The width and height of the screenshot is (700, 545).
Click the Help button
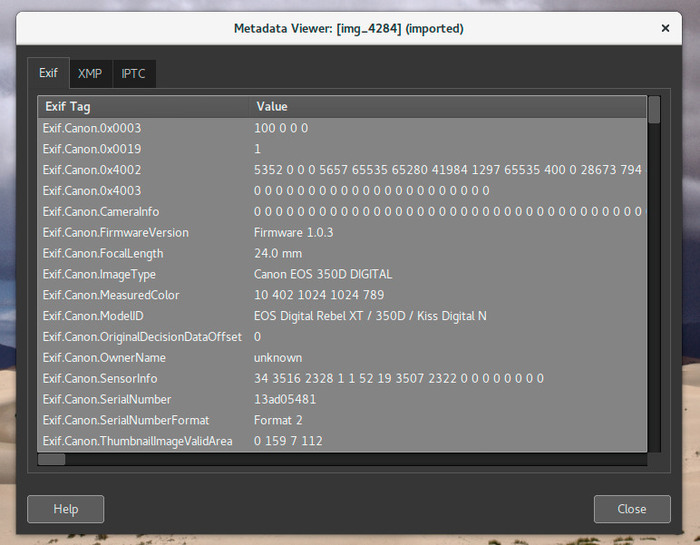coord(66,509)
